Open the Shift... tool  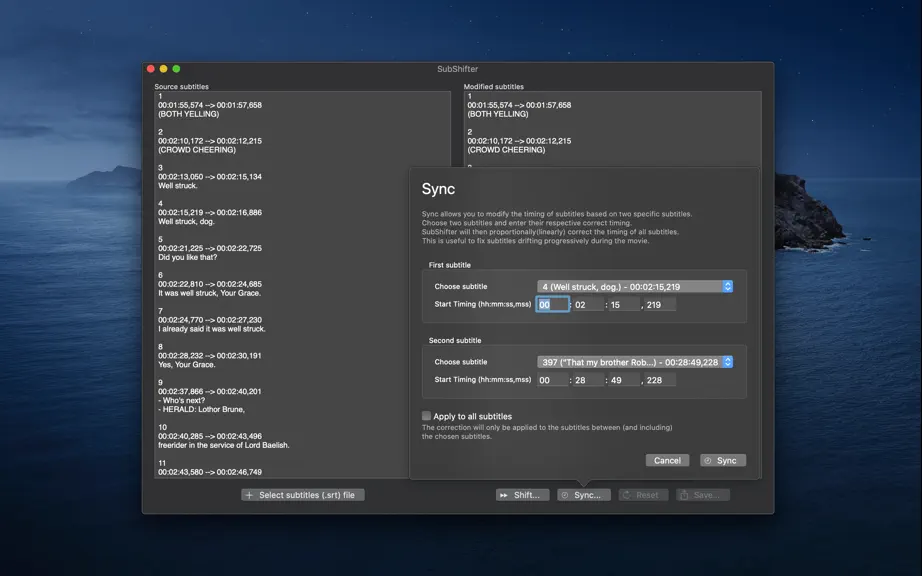[523, 495]
